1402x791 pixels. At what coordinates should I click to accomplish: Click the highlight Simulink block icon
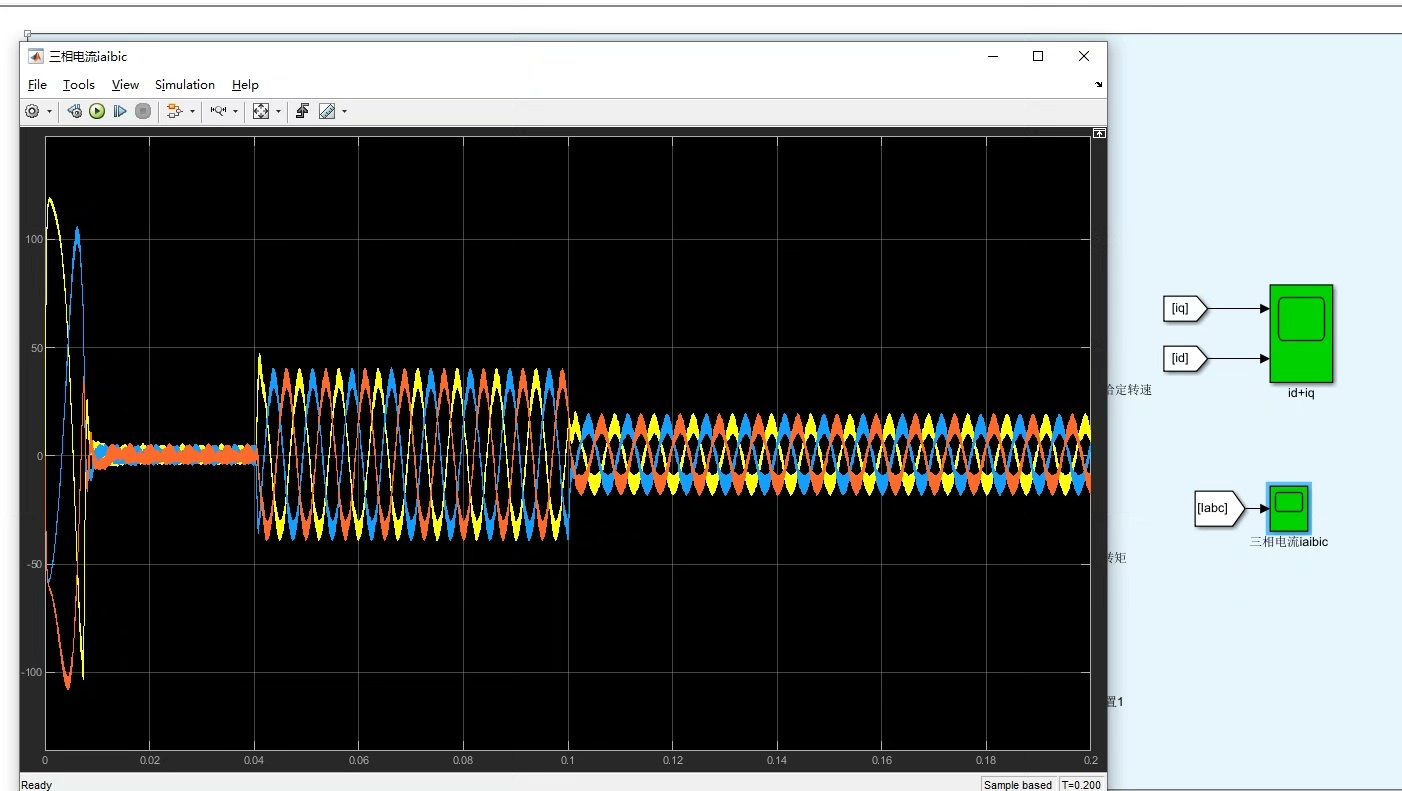pyautogui.click(x=174, y=111)
